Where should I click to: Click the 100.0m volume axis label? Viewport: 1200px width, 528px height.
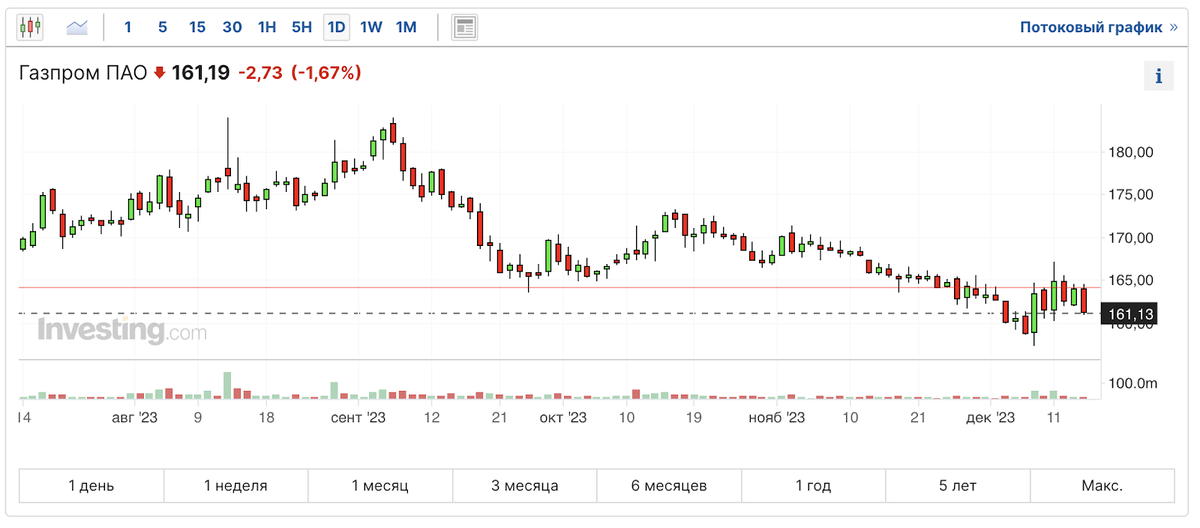[1134, 383]
